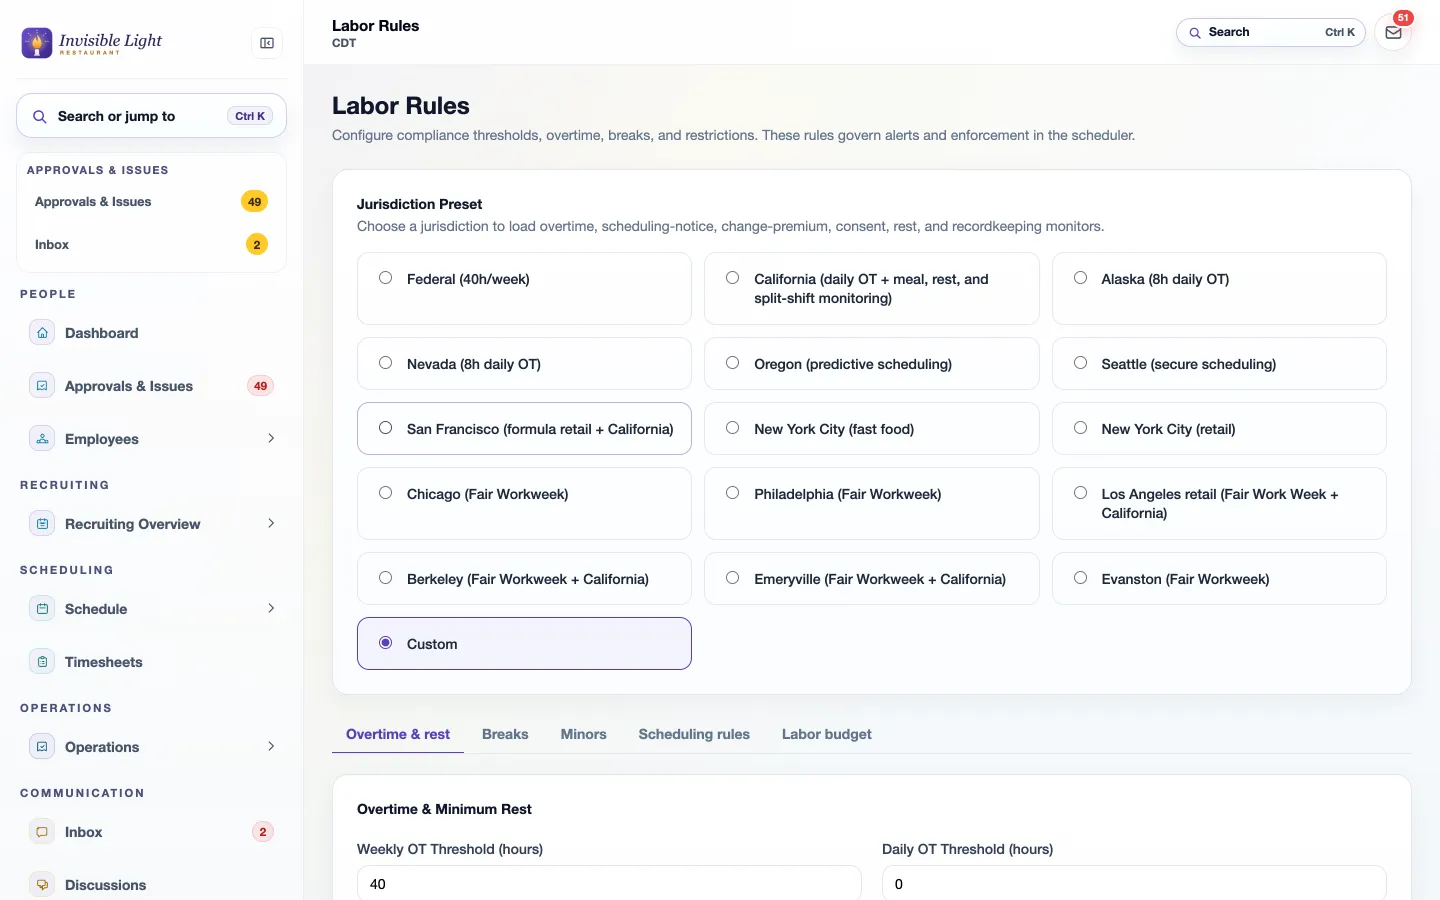
Task: Expand the Recruiting Overview chevron
Action: [x=271, y=523]
